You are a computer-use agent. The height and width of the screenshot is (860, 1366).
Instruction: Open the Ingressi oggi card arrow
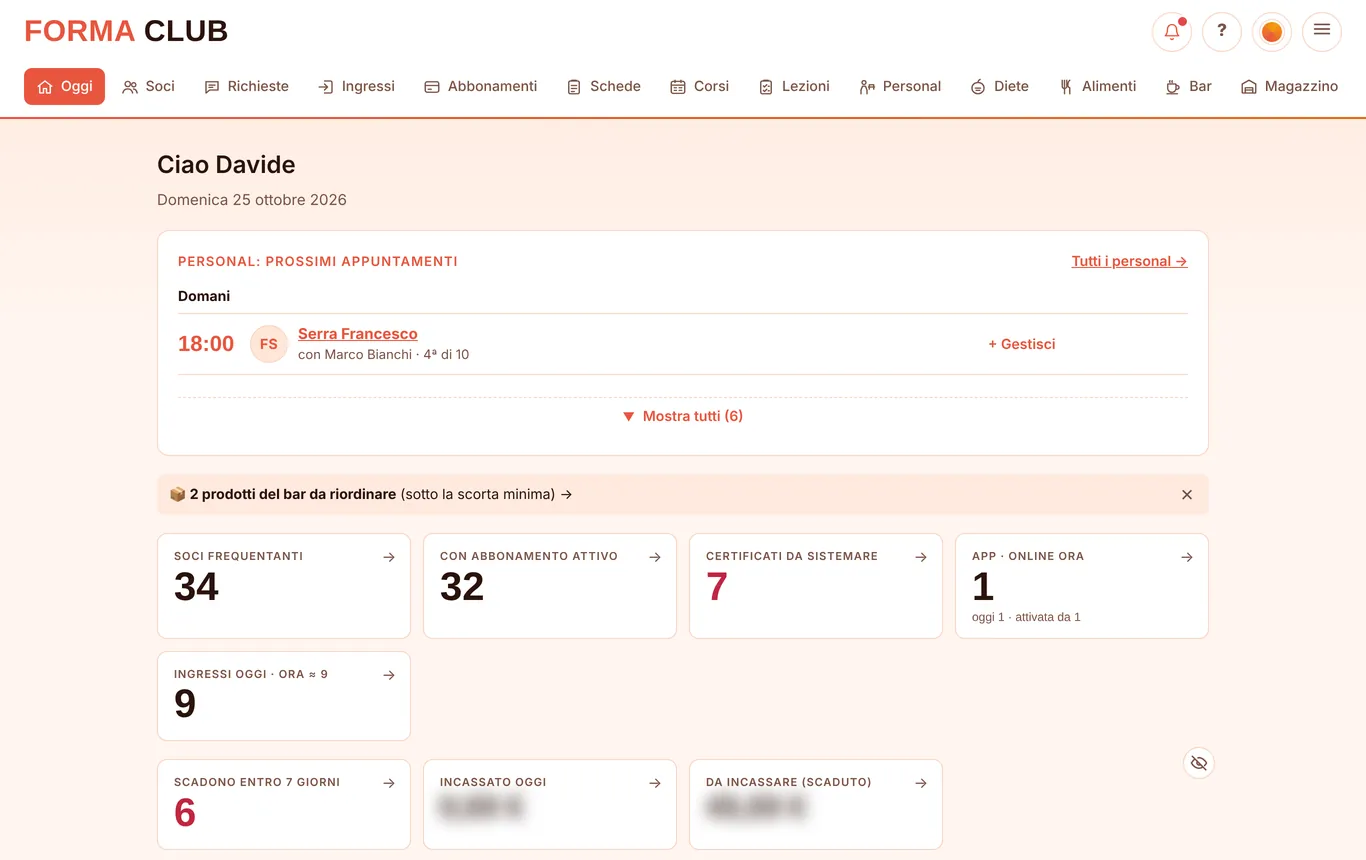tap(389, 675)
